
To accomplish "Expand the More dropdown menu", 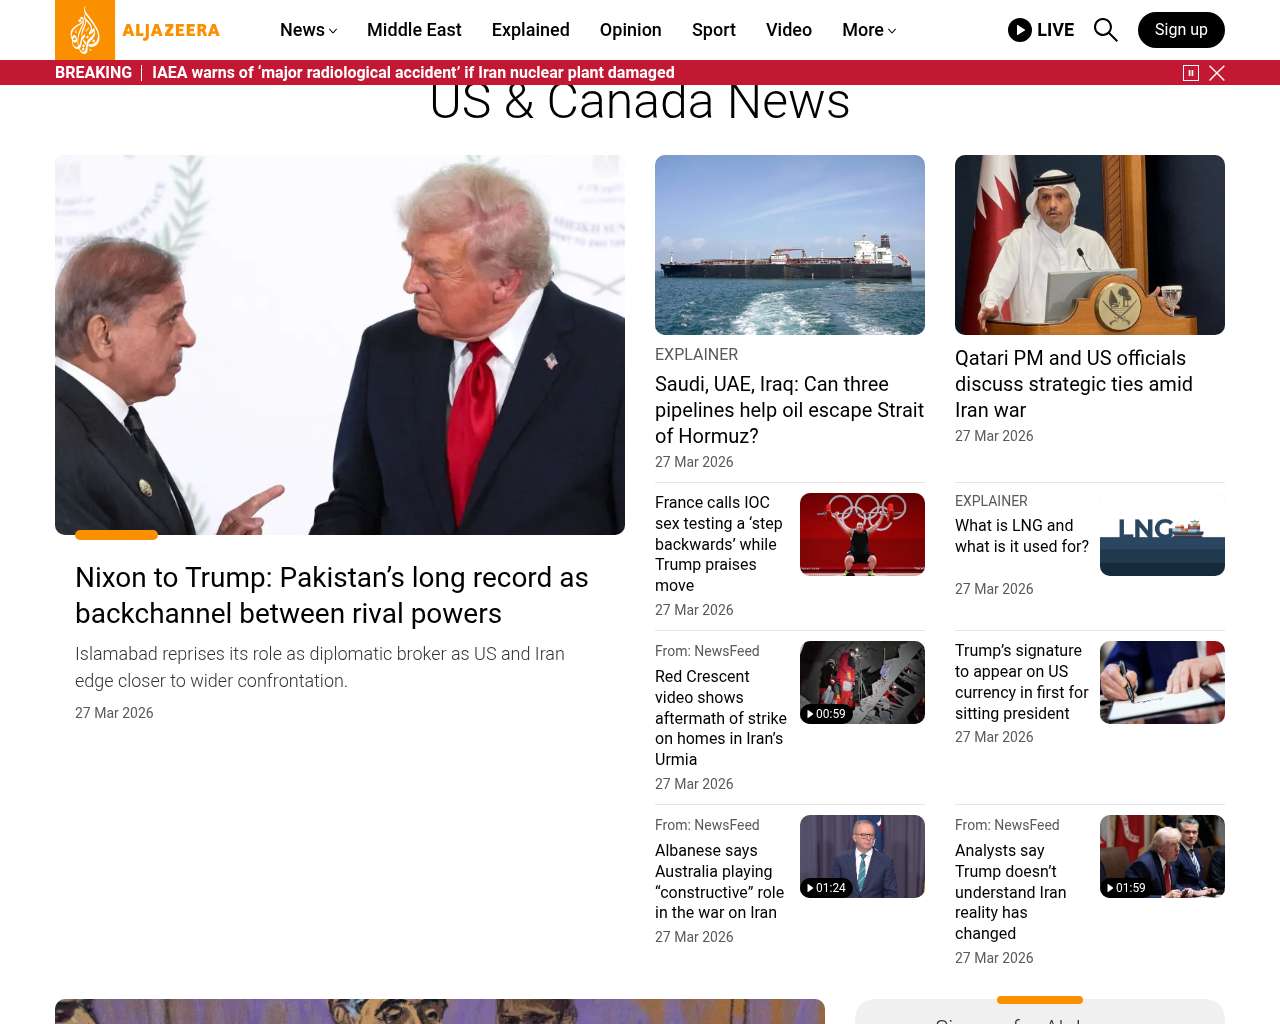I will tap(868, 30).
